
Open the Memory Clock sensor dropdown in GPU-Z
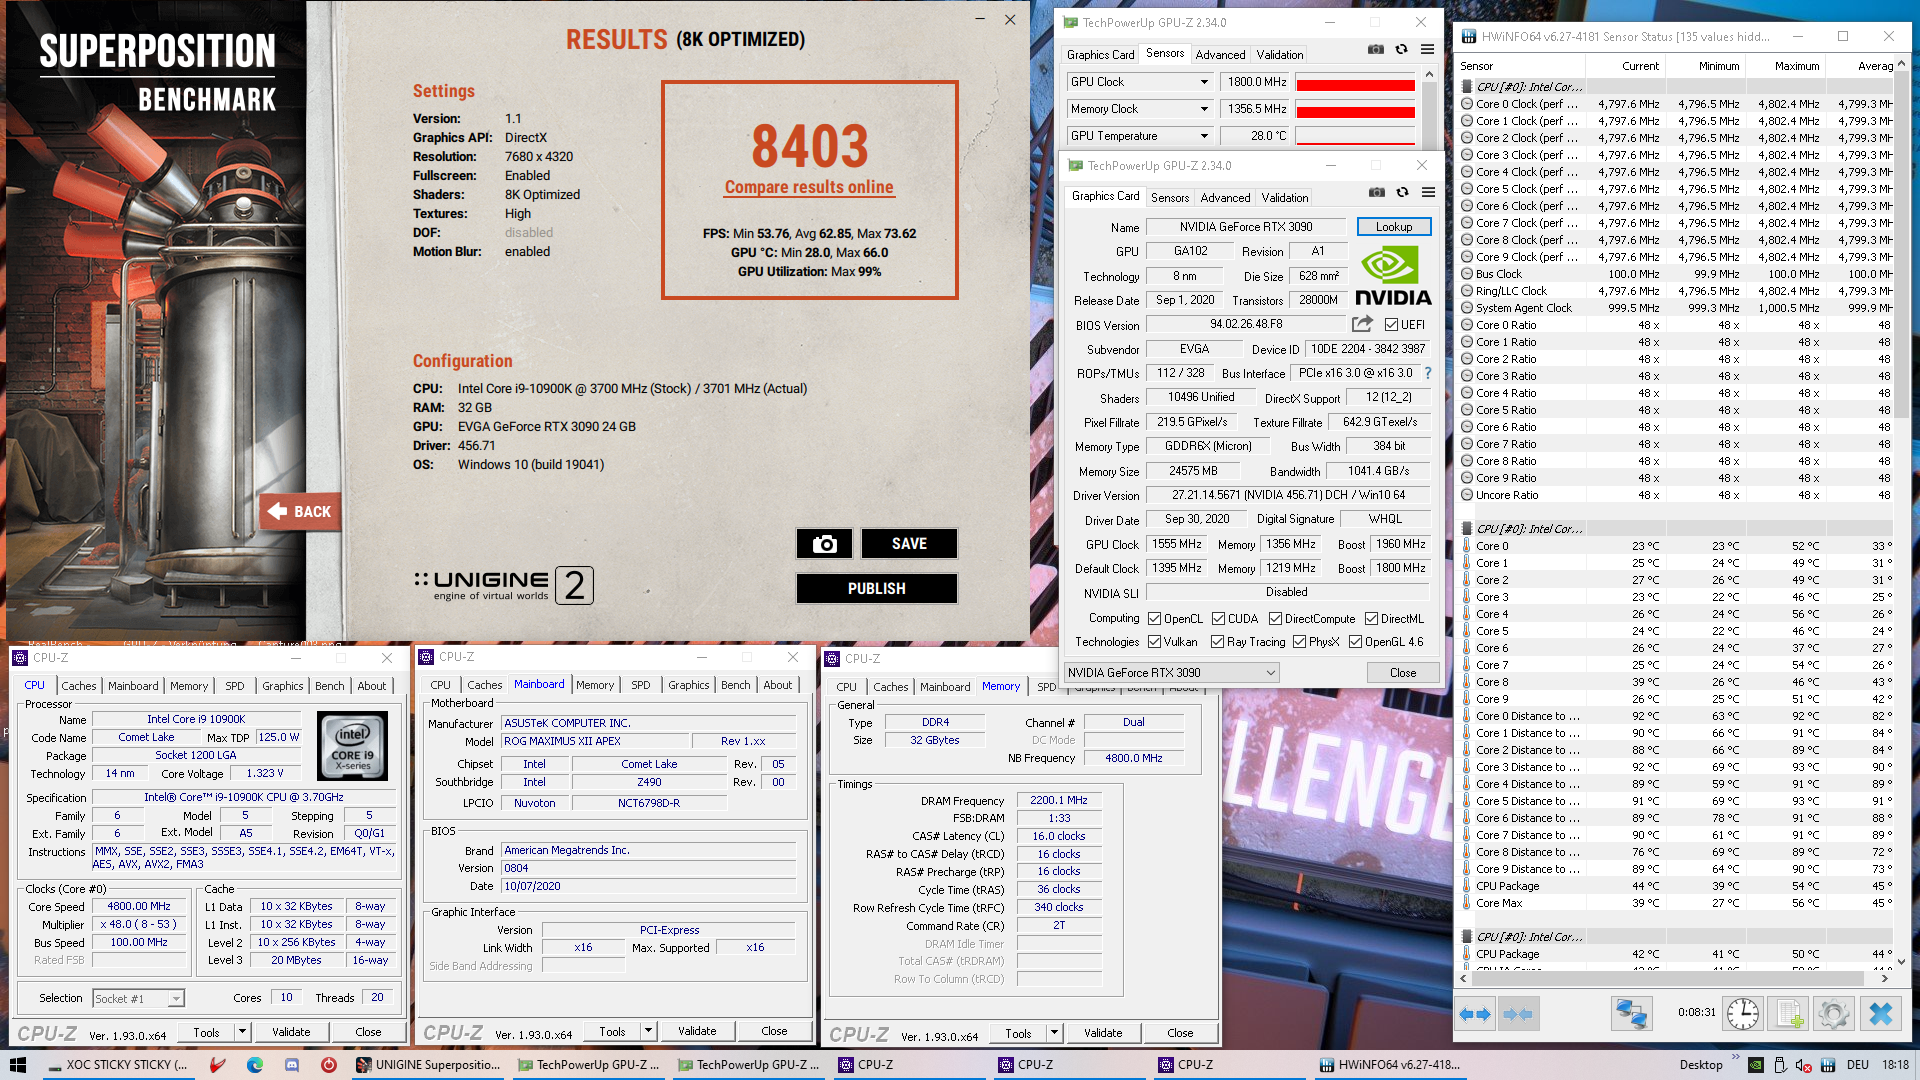coord(1204,109)
